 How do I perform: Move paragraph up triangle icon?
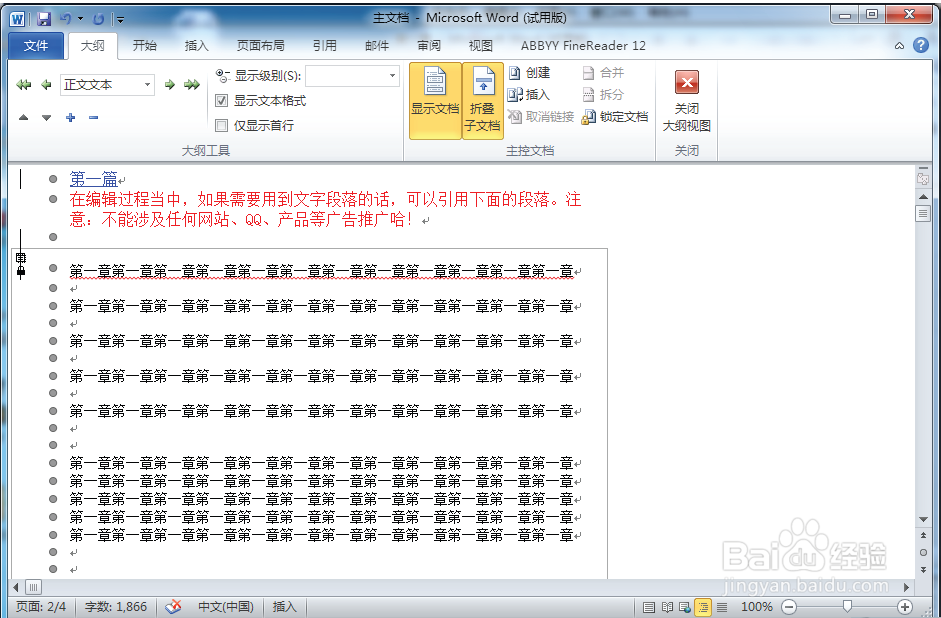(23, 118)
